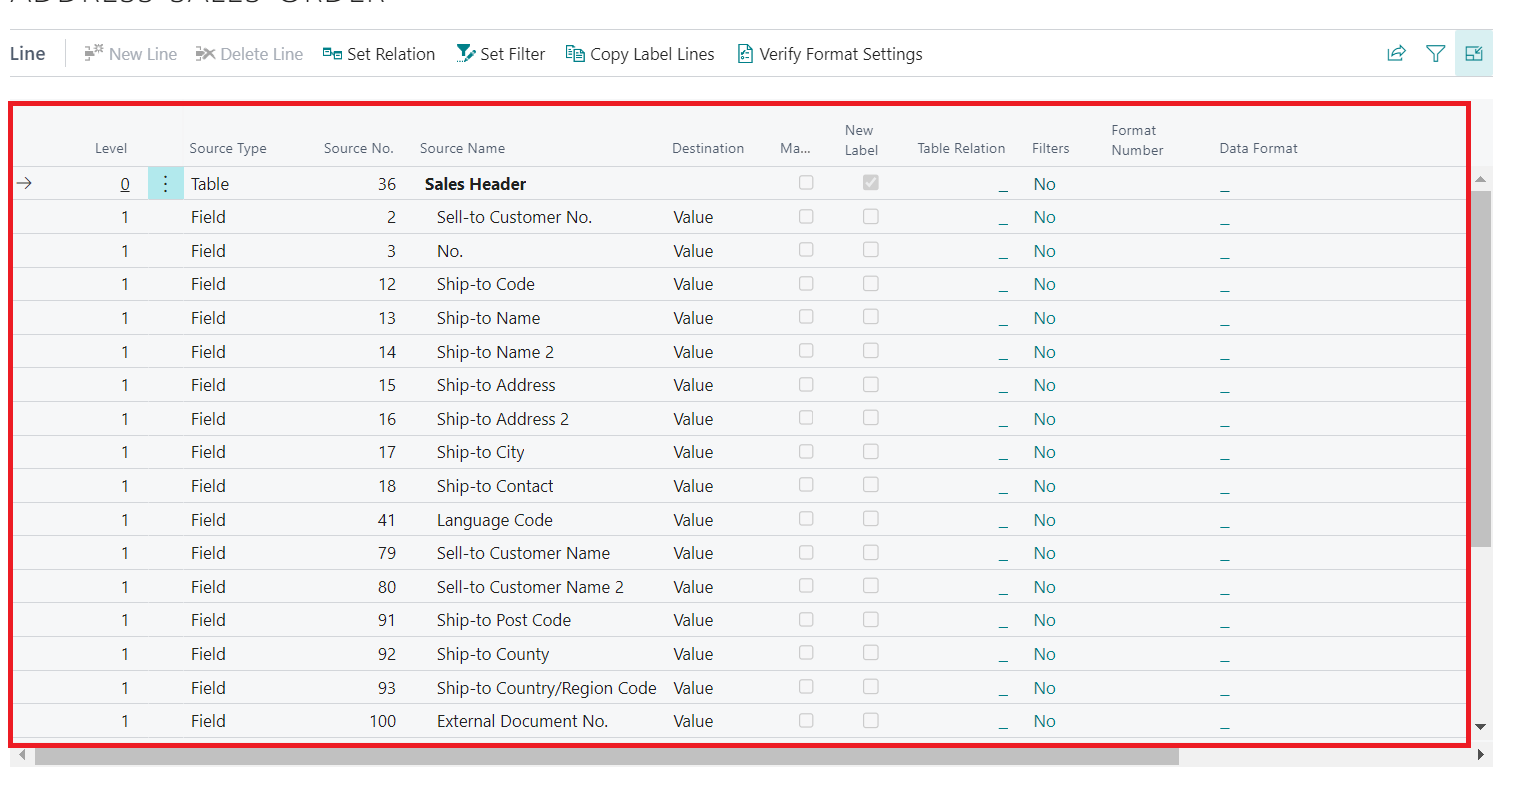Toggle New Label for Ship-to City row
This screenshot has height=790, width=1534.
pos(871,451)
